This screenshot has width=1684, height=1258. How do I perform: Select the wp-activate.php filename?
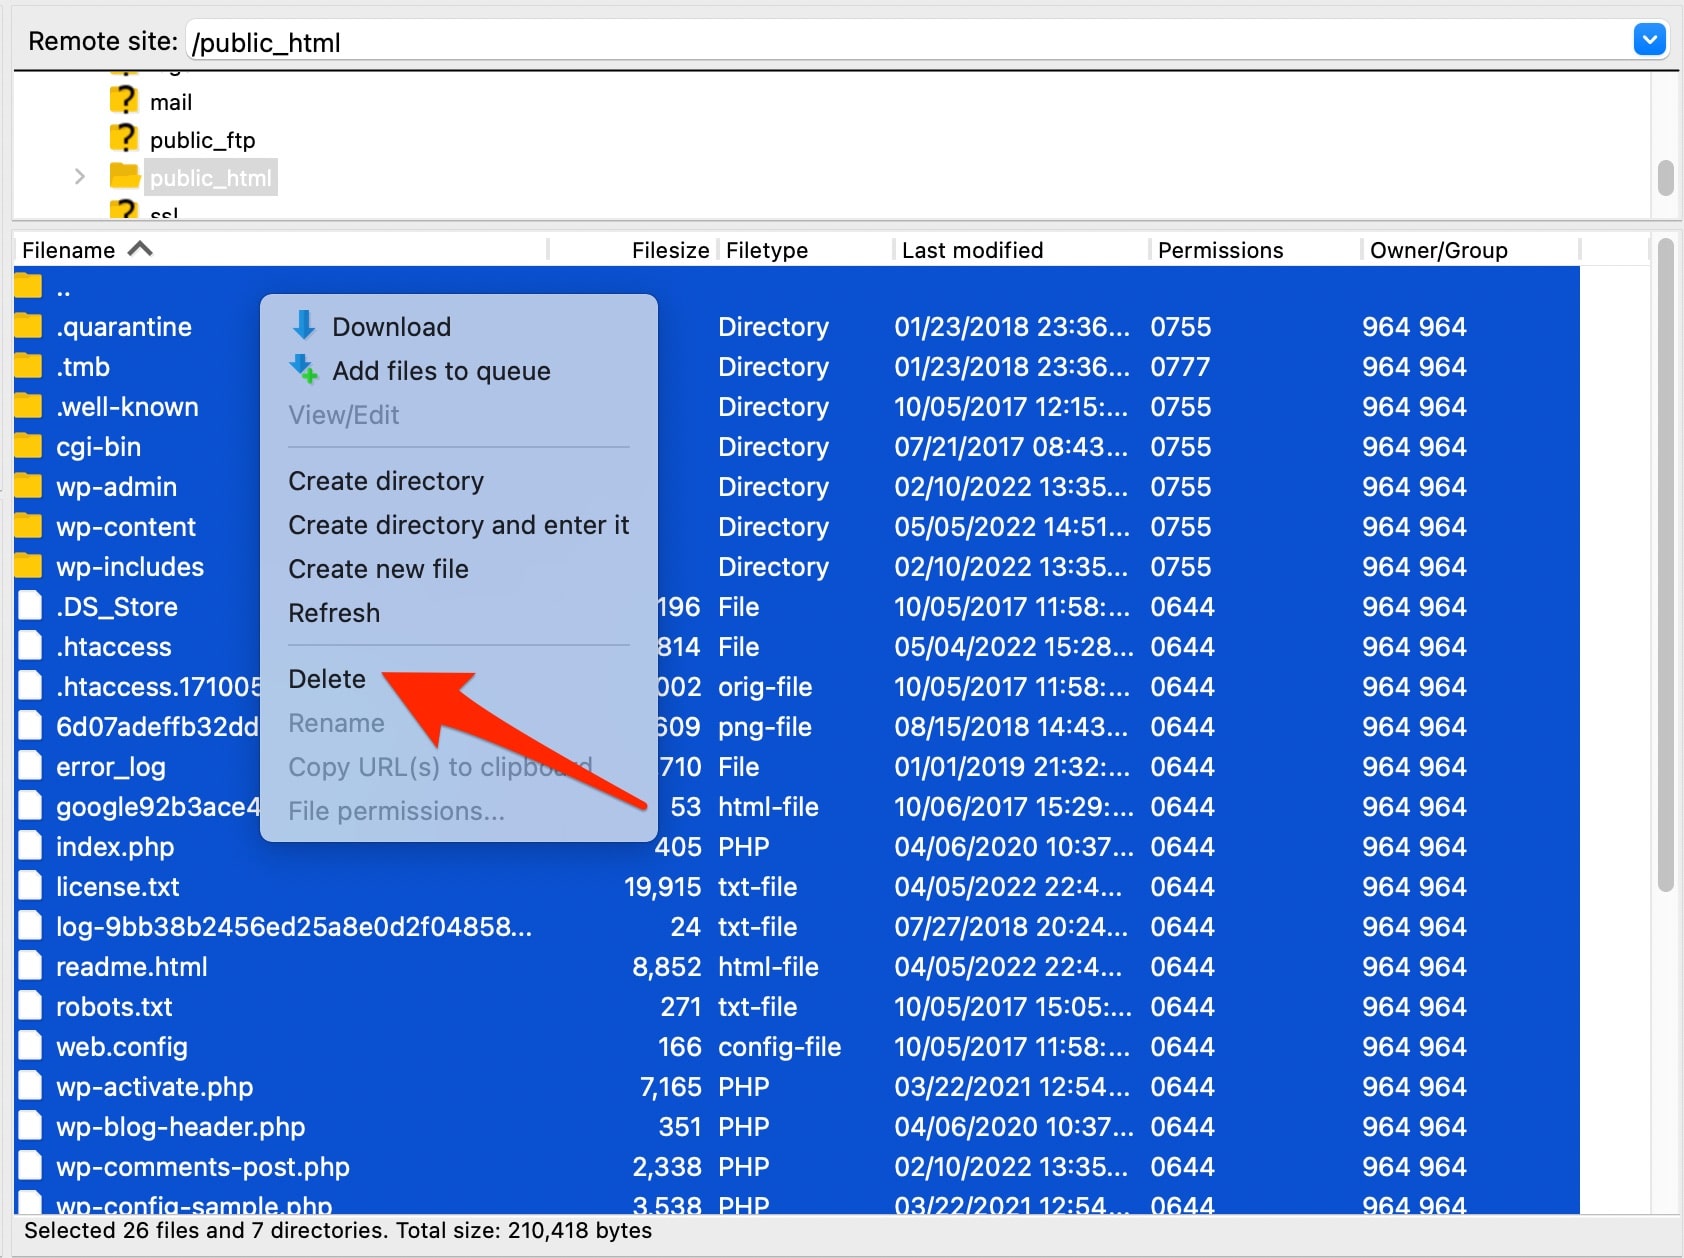[155, 1087]
